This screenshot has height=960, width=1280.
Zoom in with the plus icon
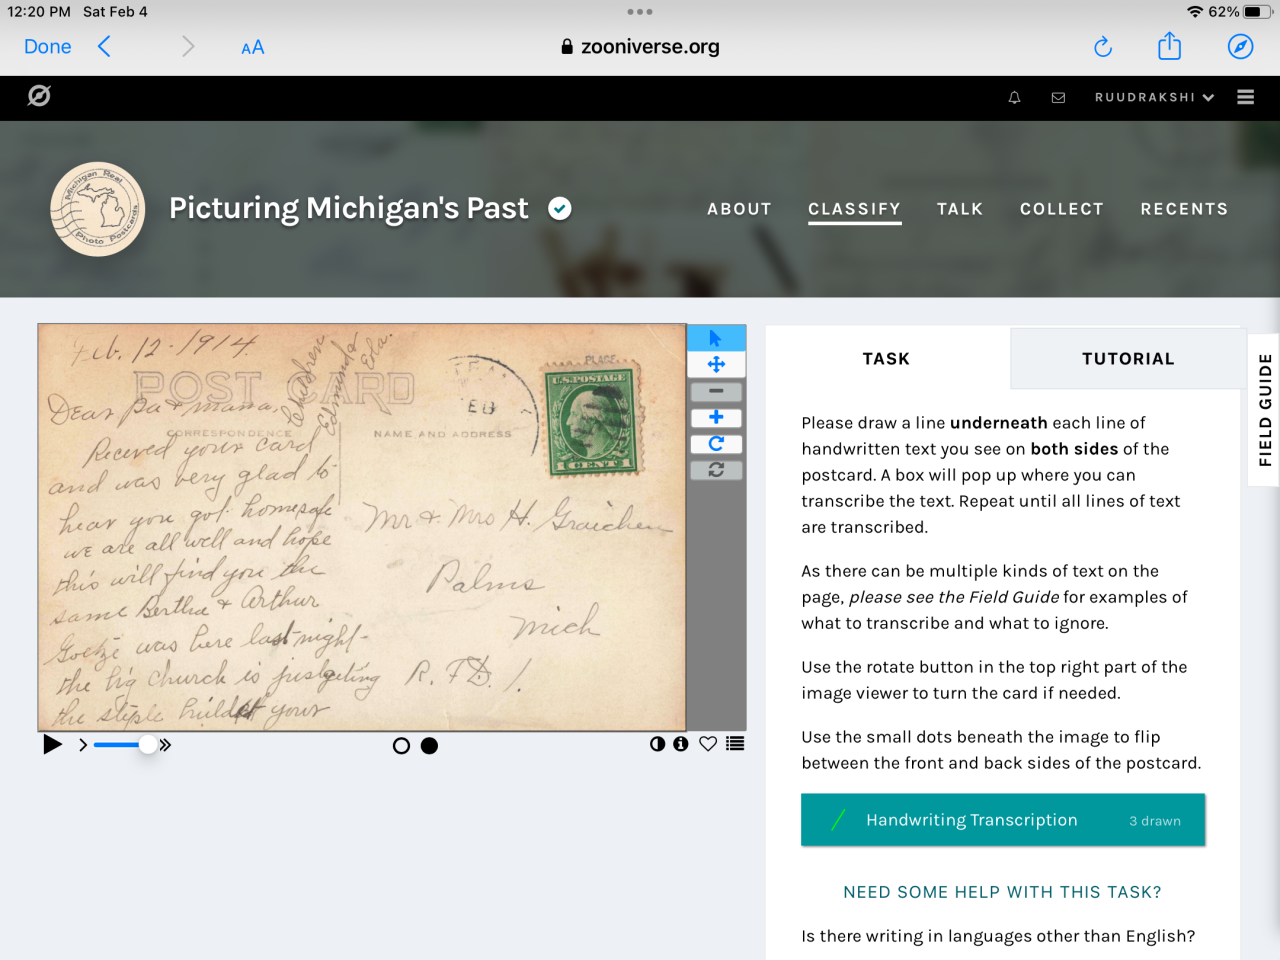(x=716, y=417)
